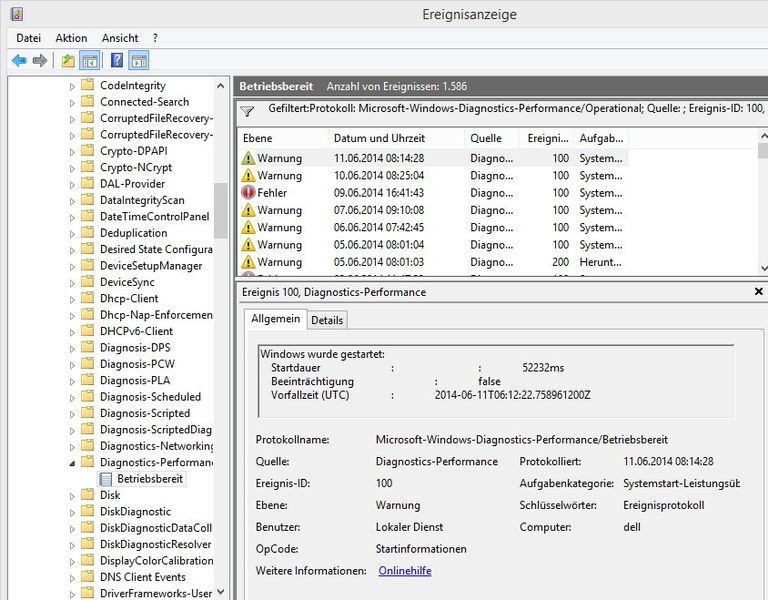This screenshot has width=768, height=600.
Task: Select the DriverFrameworks-User tree item
Action: point(156,593)
